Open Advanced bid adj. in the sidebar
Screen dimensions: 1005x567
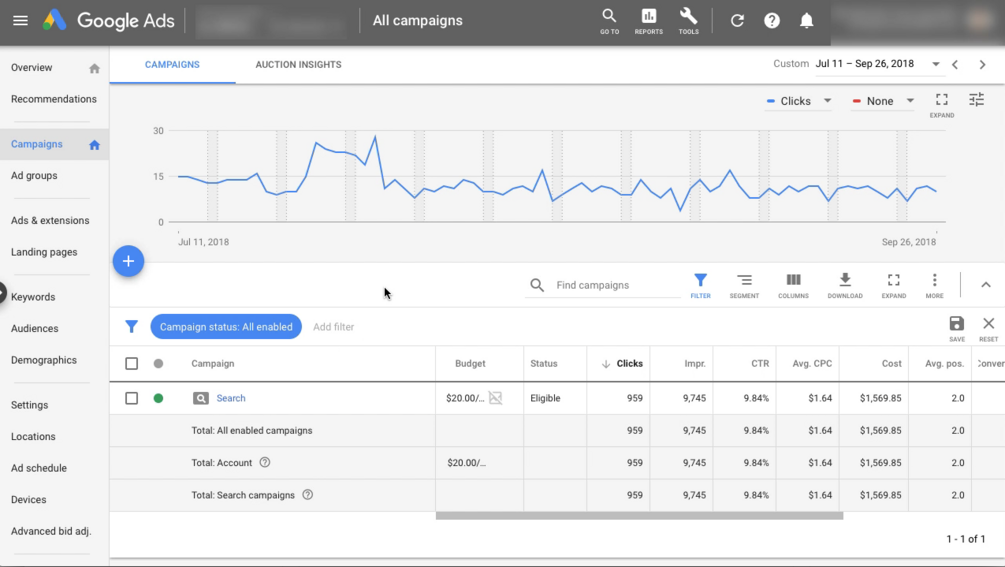(x=51, y=530)
